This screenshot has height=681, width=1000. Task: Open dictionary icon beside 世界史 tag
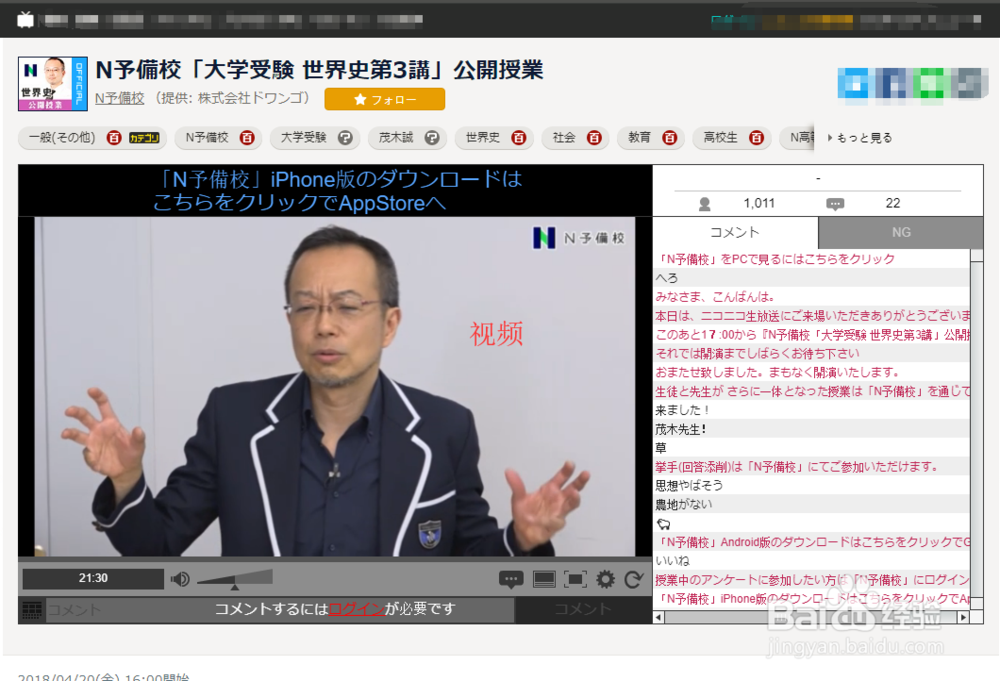click(x=518, y=138)
